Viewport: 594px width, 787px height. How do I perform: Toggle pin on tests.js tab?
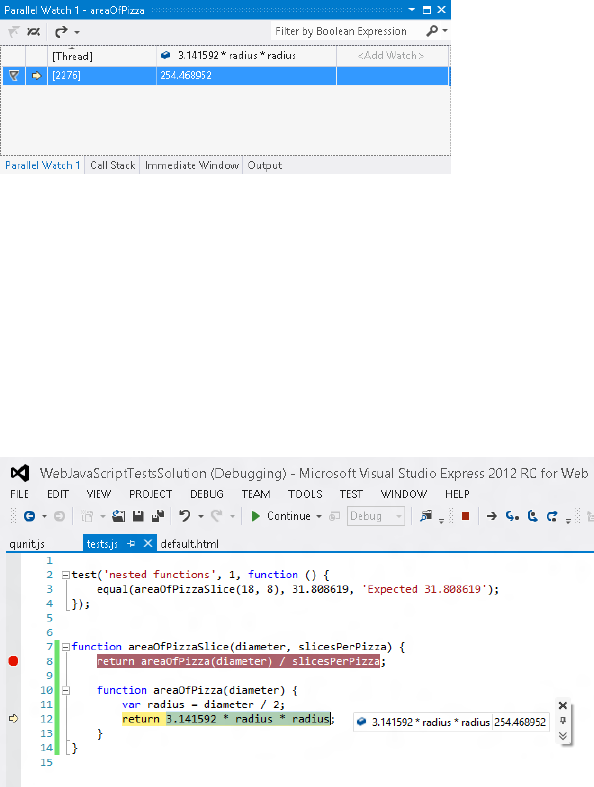click(131, 544)
